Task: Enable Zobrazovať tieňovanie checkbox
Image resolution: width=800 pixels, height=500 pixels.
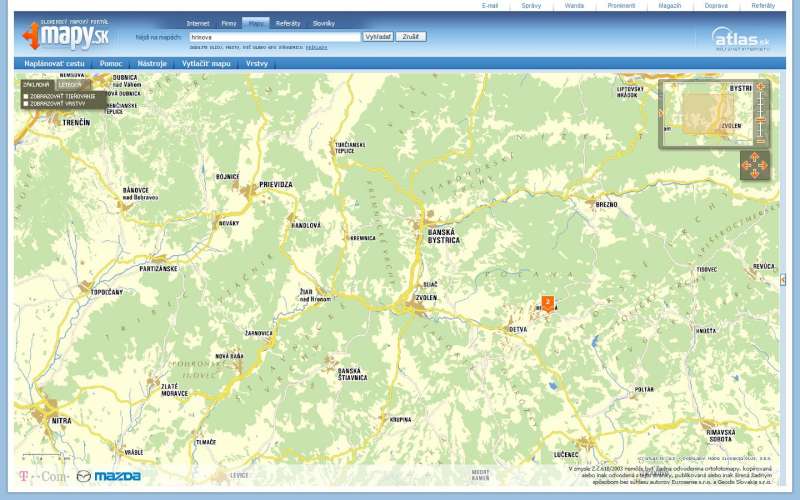Action: click(x=26, y=96)
